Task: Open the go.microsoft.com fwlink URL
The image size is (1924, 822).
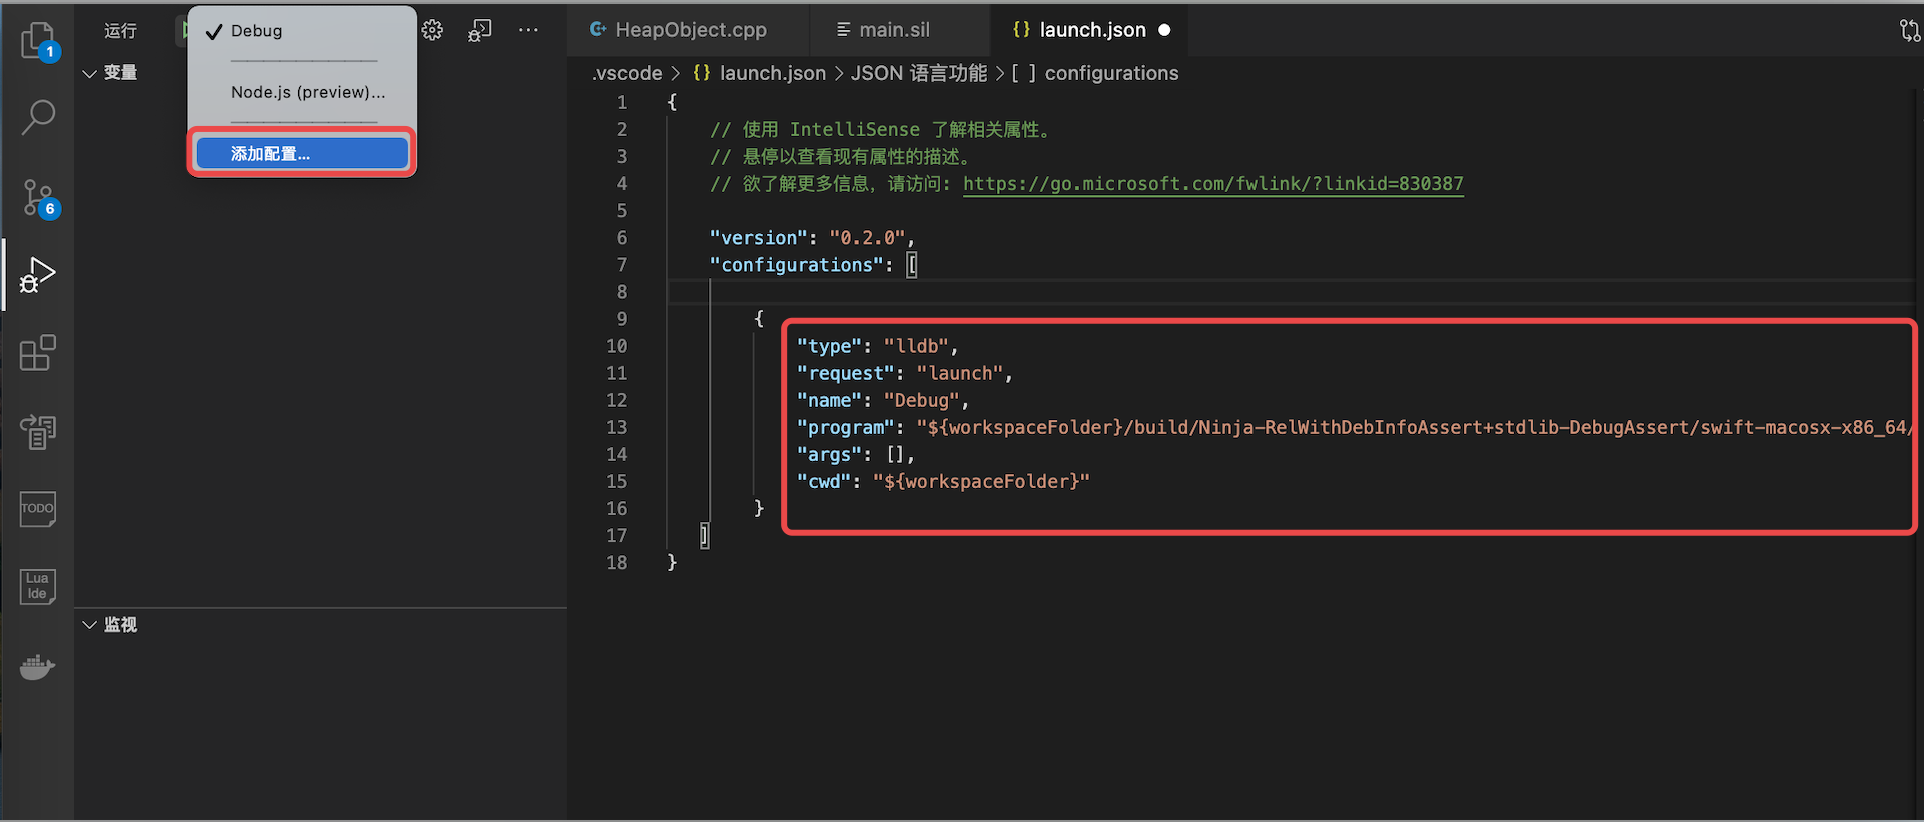Action: (1213, 184)
